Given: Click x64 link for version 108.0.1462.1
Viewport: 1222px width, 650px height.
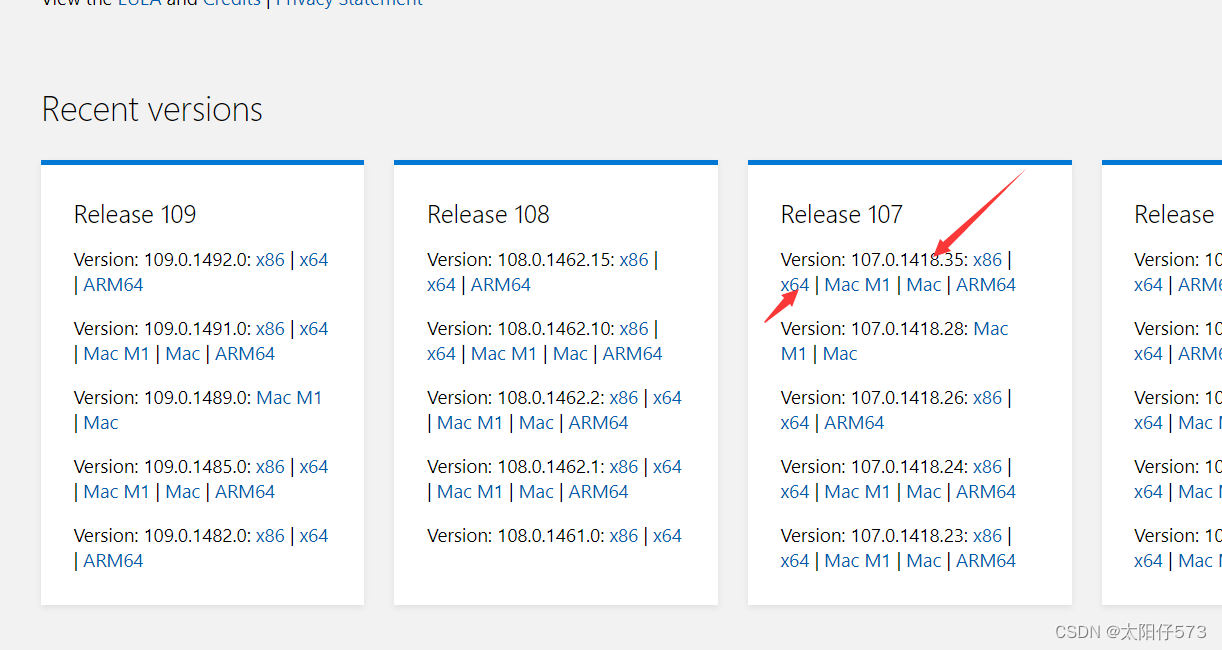Looking at the screenshot, I should click(x=667, y=467).
